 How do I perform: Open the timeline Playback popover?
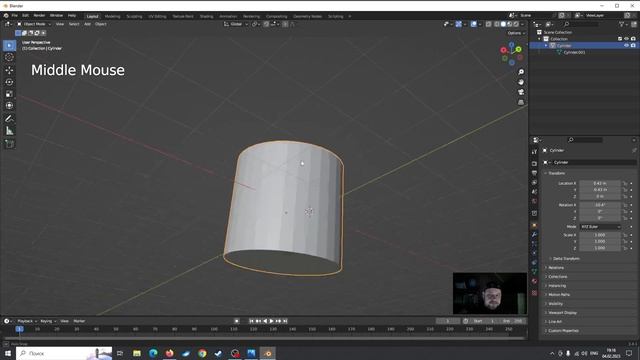tap(27, 321)
